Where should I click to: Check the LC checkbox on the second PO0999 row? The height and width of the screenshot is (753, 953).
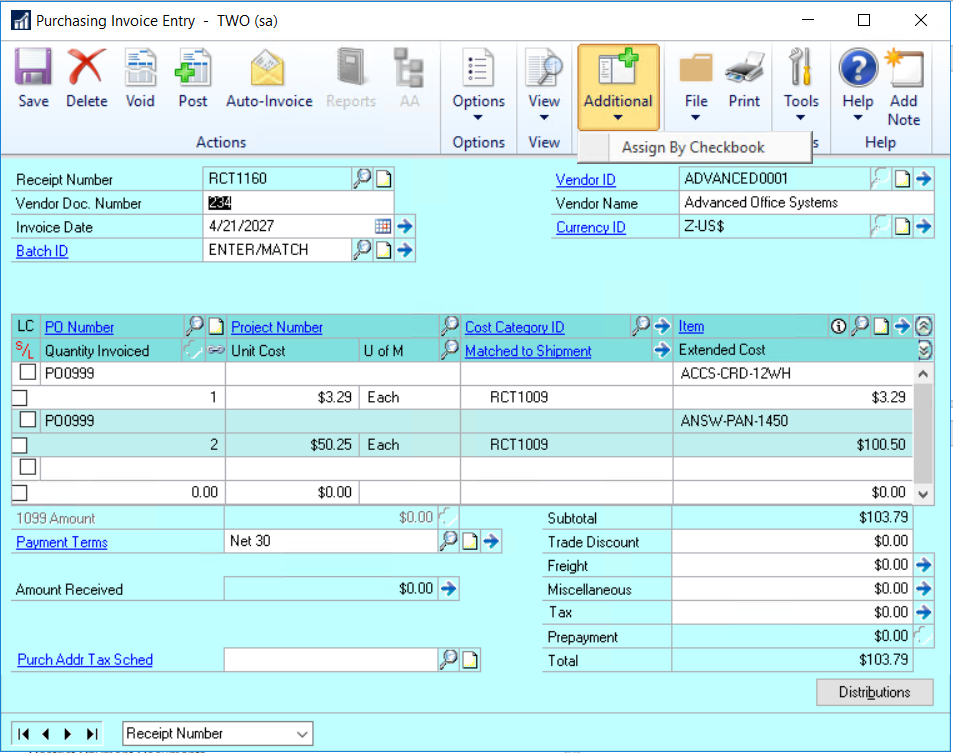[28, 420]
